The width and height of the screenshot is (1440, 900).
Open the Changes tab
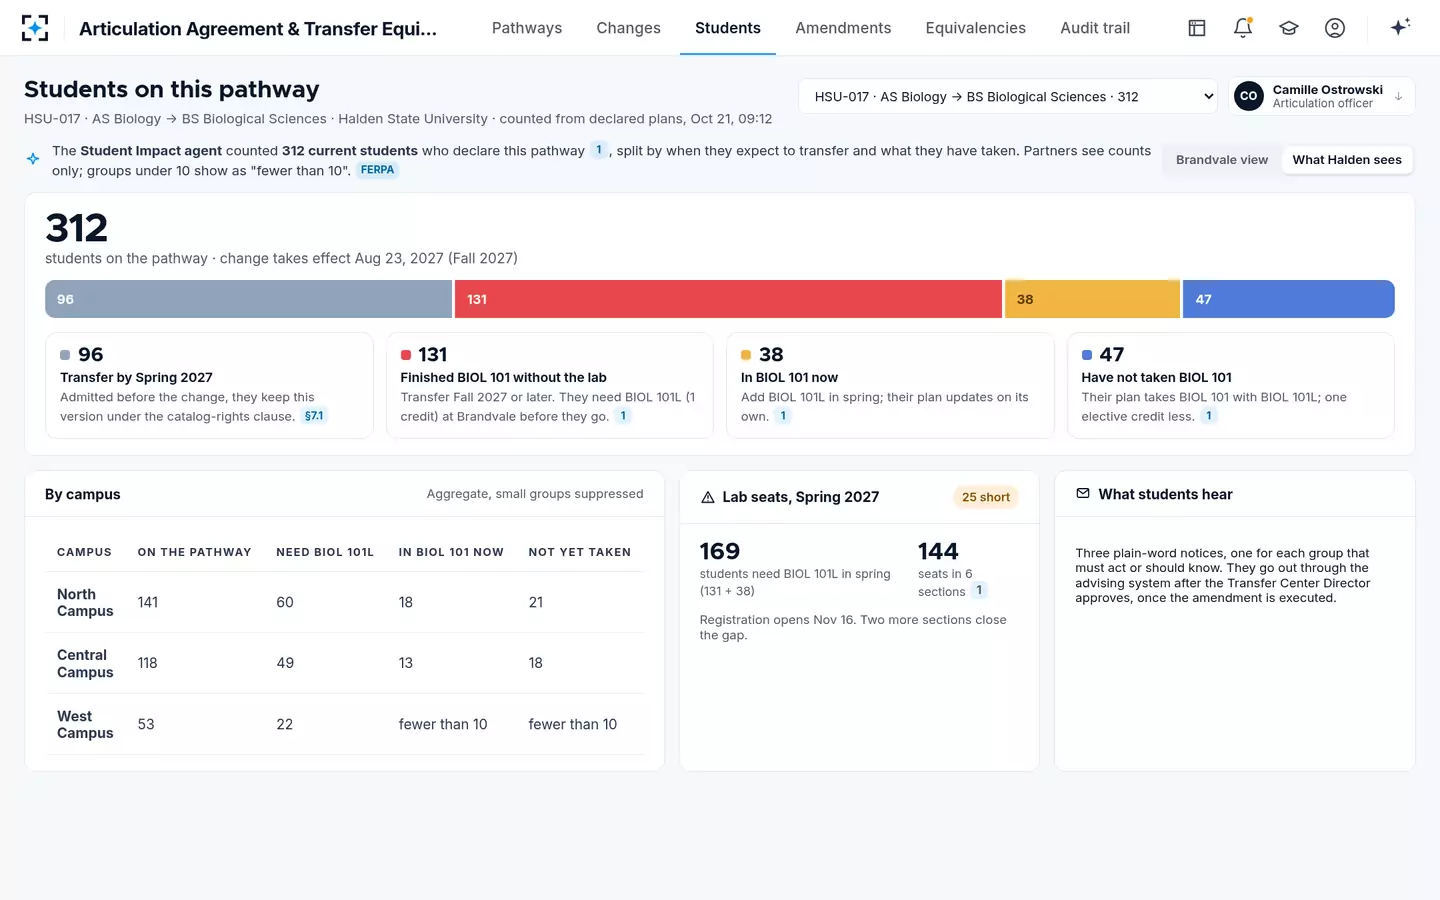(628, 28)
